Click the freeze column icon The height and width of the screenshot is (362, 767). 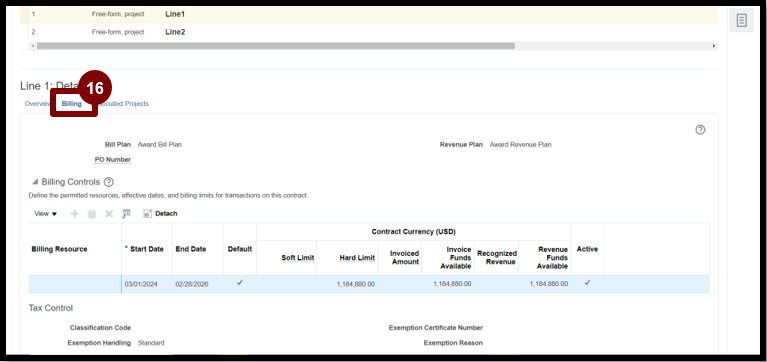126,213
